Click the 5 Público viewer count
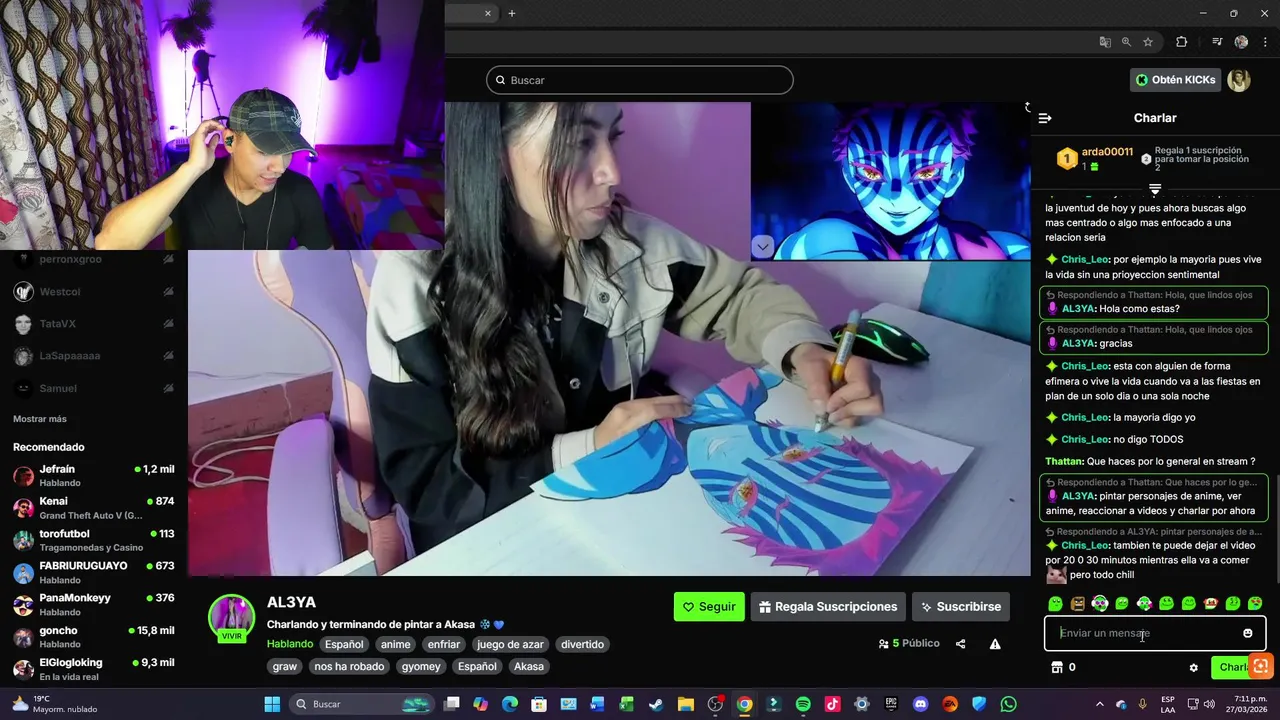The width and height of the screenshot is (1280, 720). click(x=909, y=644)
